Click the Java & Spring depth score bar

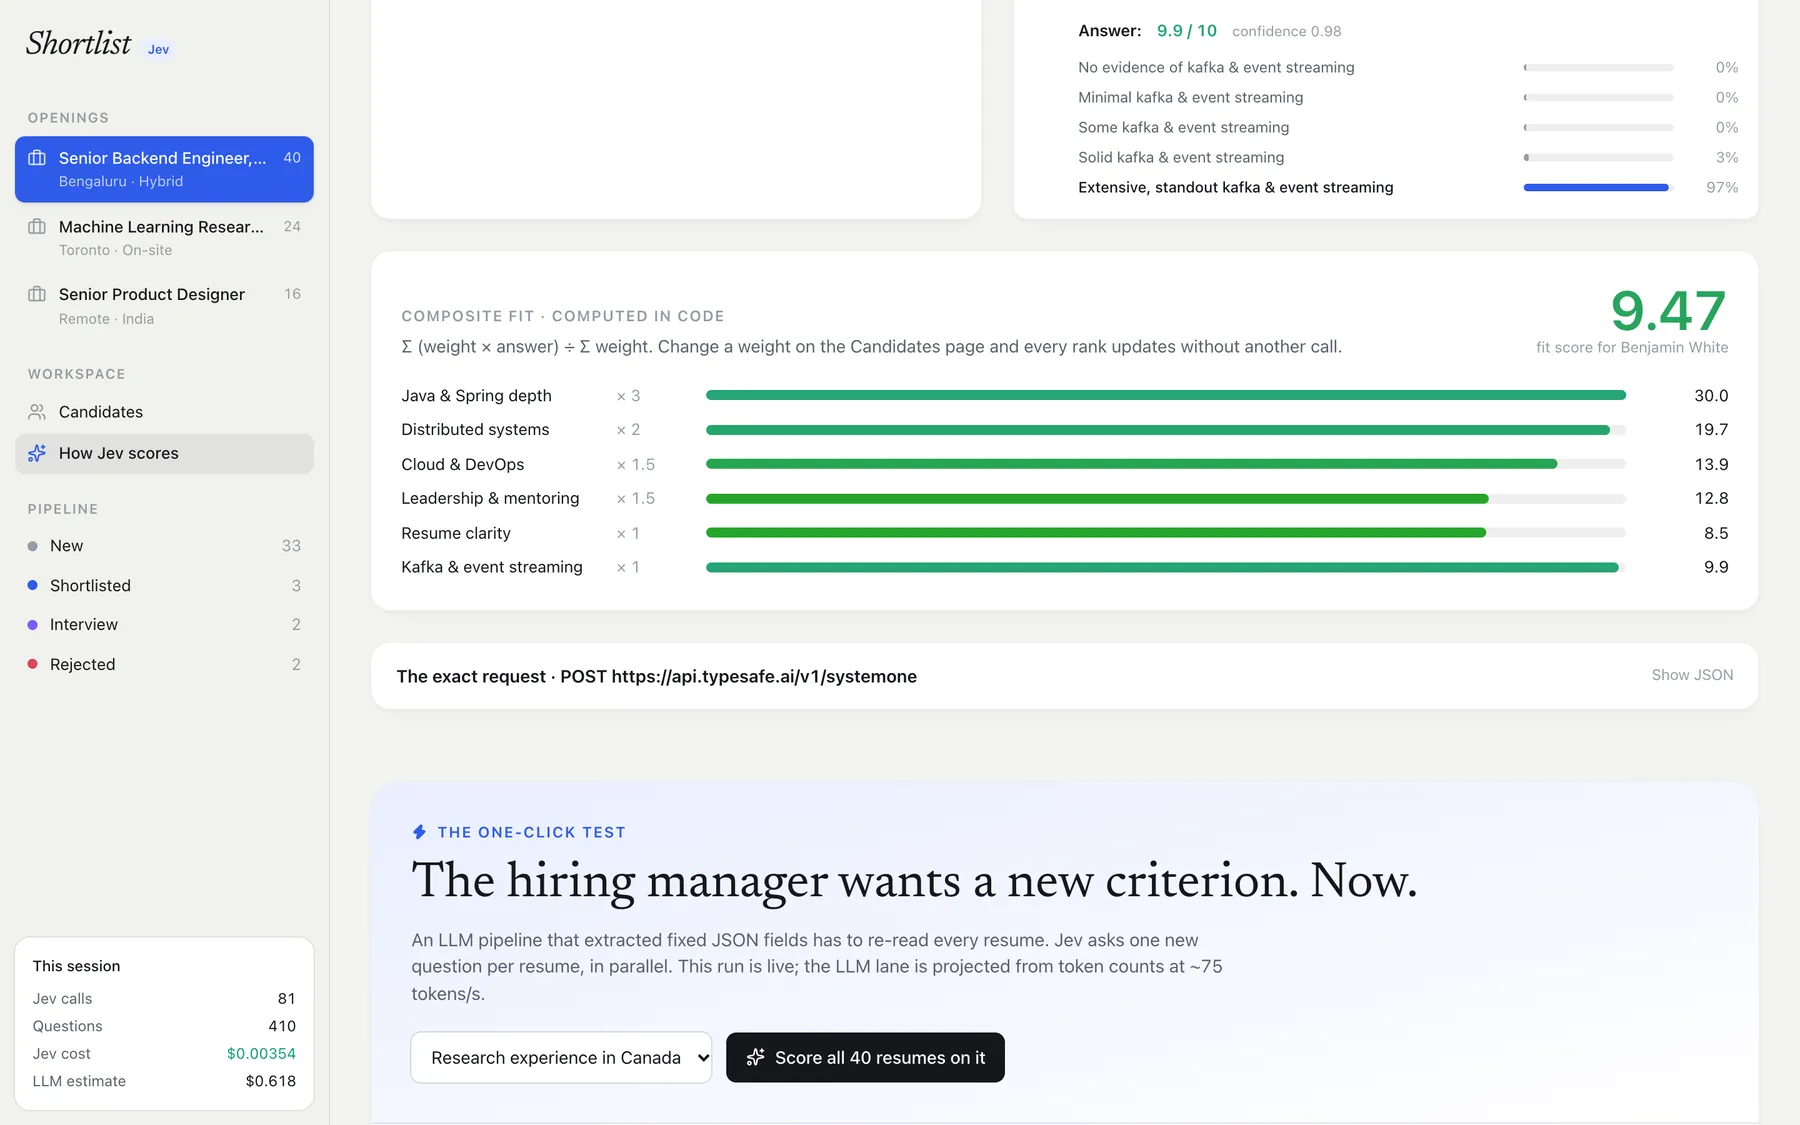click(1166, 396)
